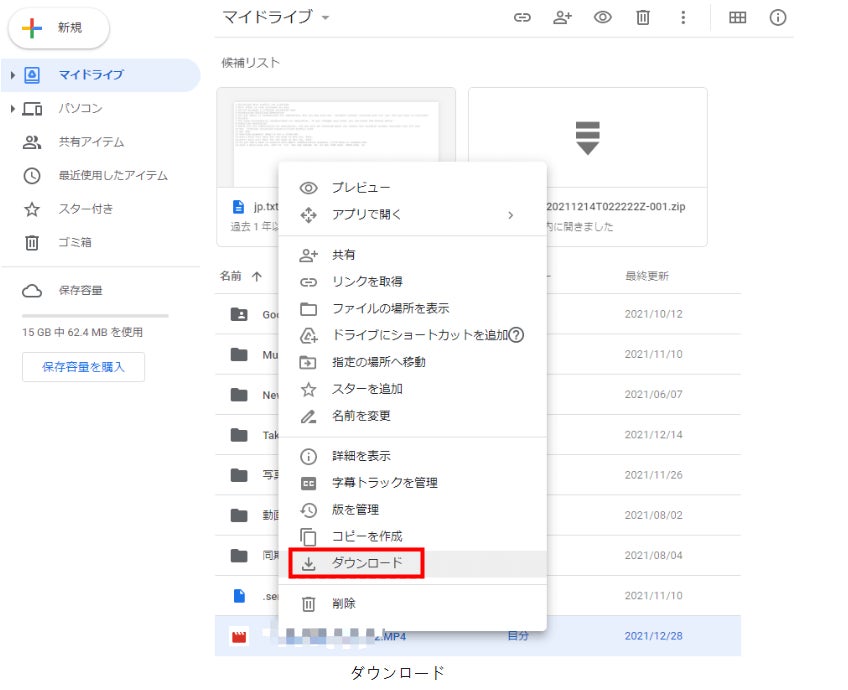Click the get link icon in top toolbar
Screen dimensions: 848x690
(522, 18)
